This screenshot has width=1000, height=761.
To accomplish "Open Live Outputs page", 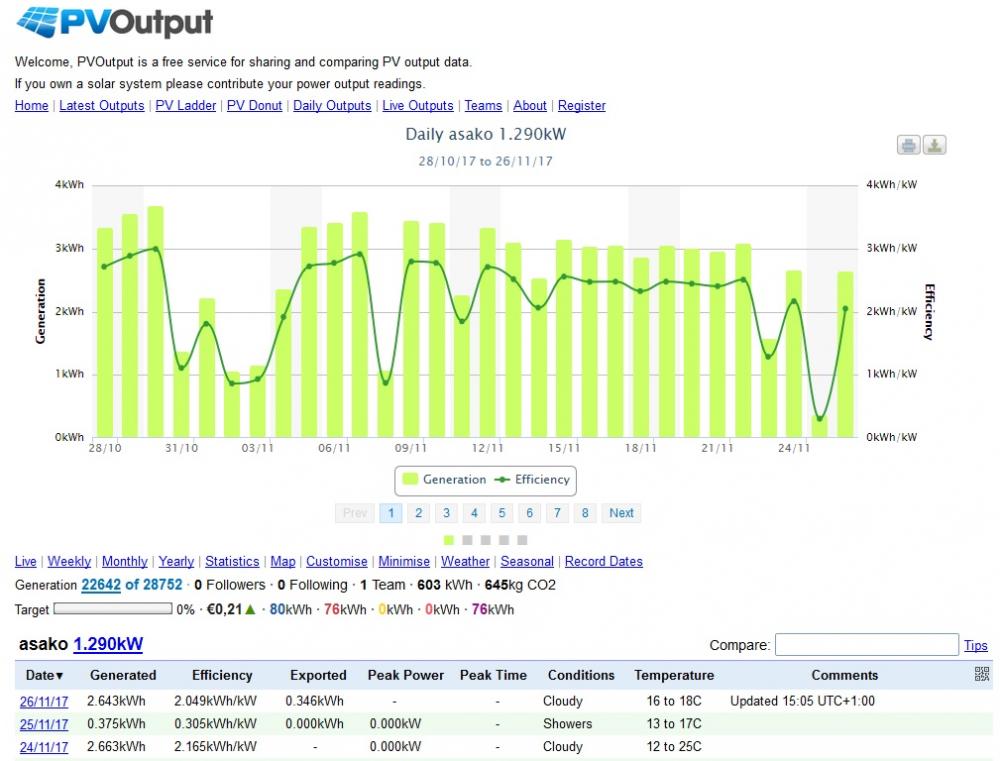I will [418, 105].
